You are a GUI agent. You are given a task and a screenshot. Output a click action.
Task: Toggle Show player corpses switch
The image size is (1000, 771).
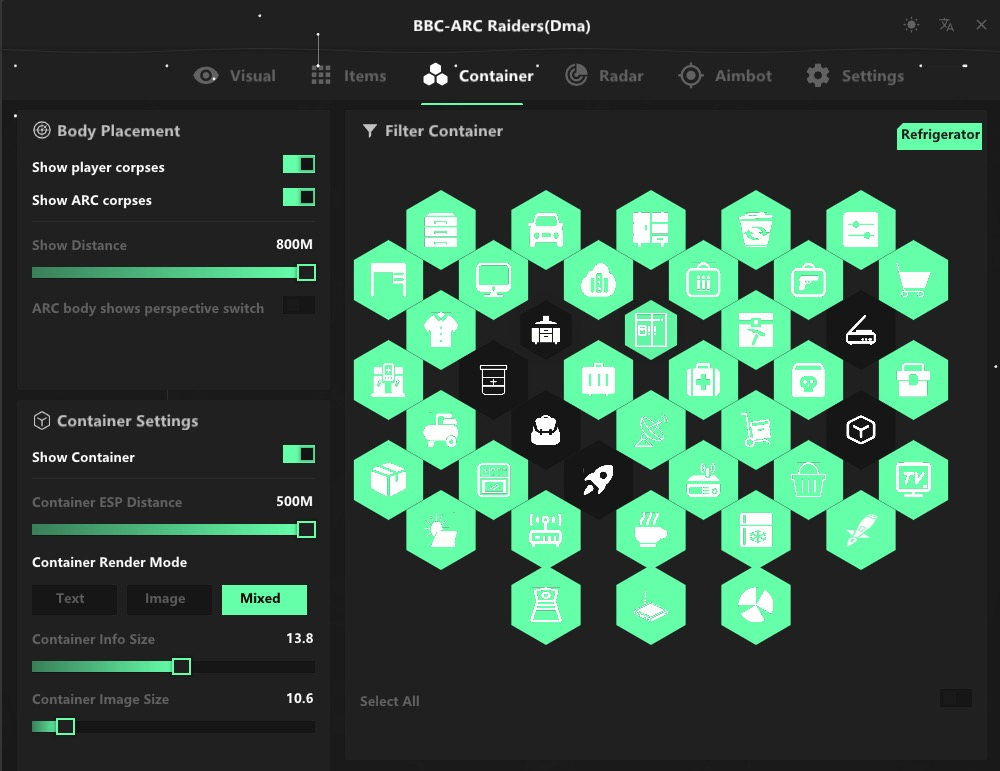(299, 164)
